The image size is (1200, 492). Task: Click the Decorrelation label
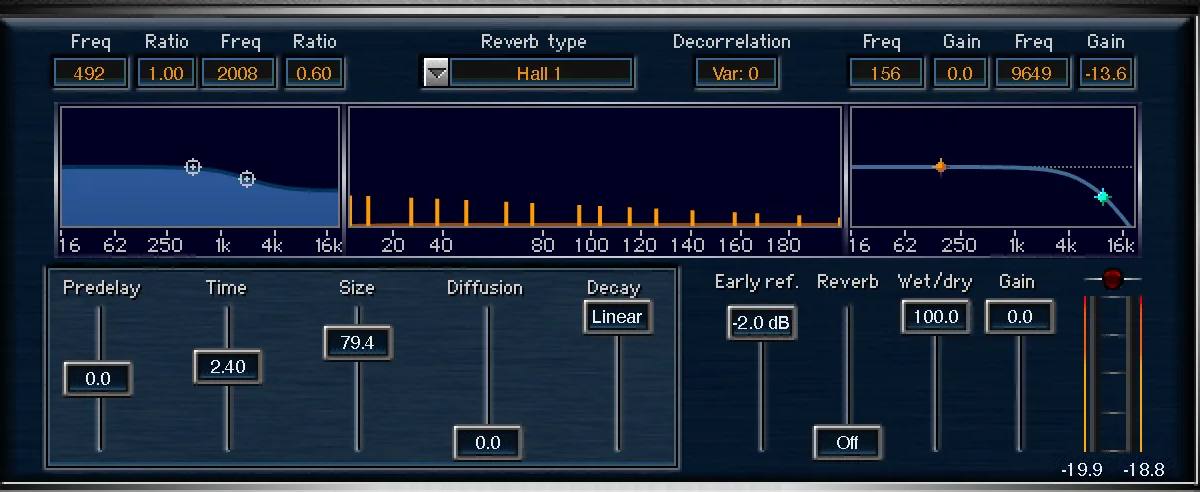732,42
